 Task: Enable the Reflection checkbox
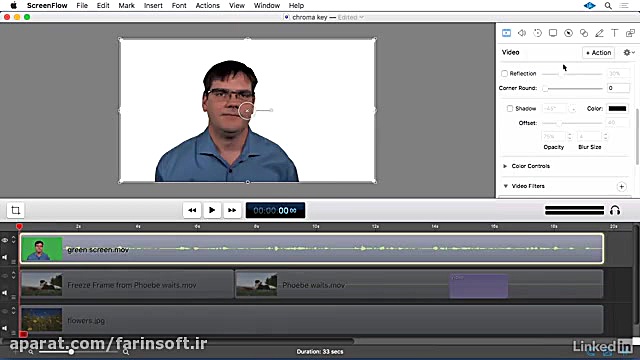(504, 73)
